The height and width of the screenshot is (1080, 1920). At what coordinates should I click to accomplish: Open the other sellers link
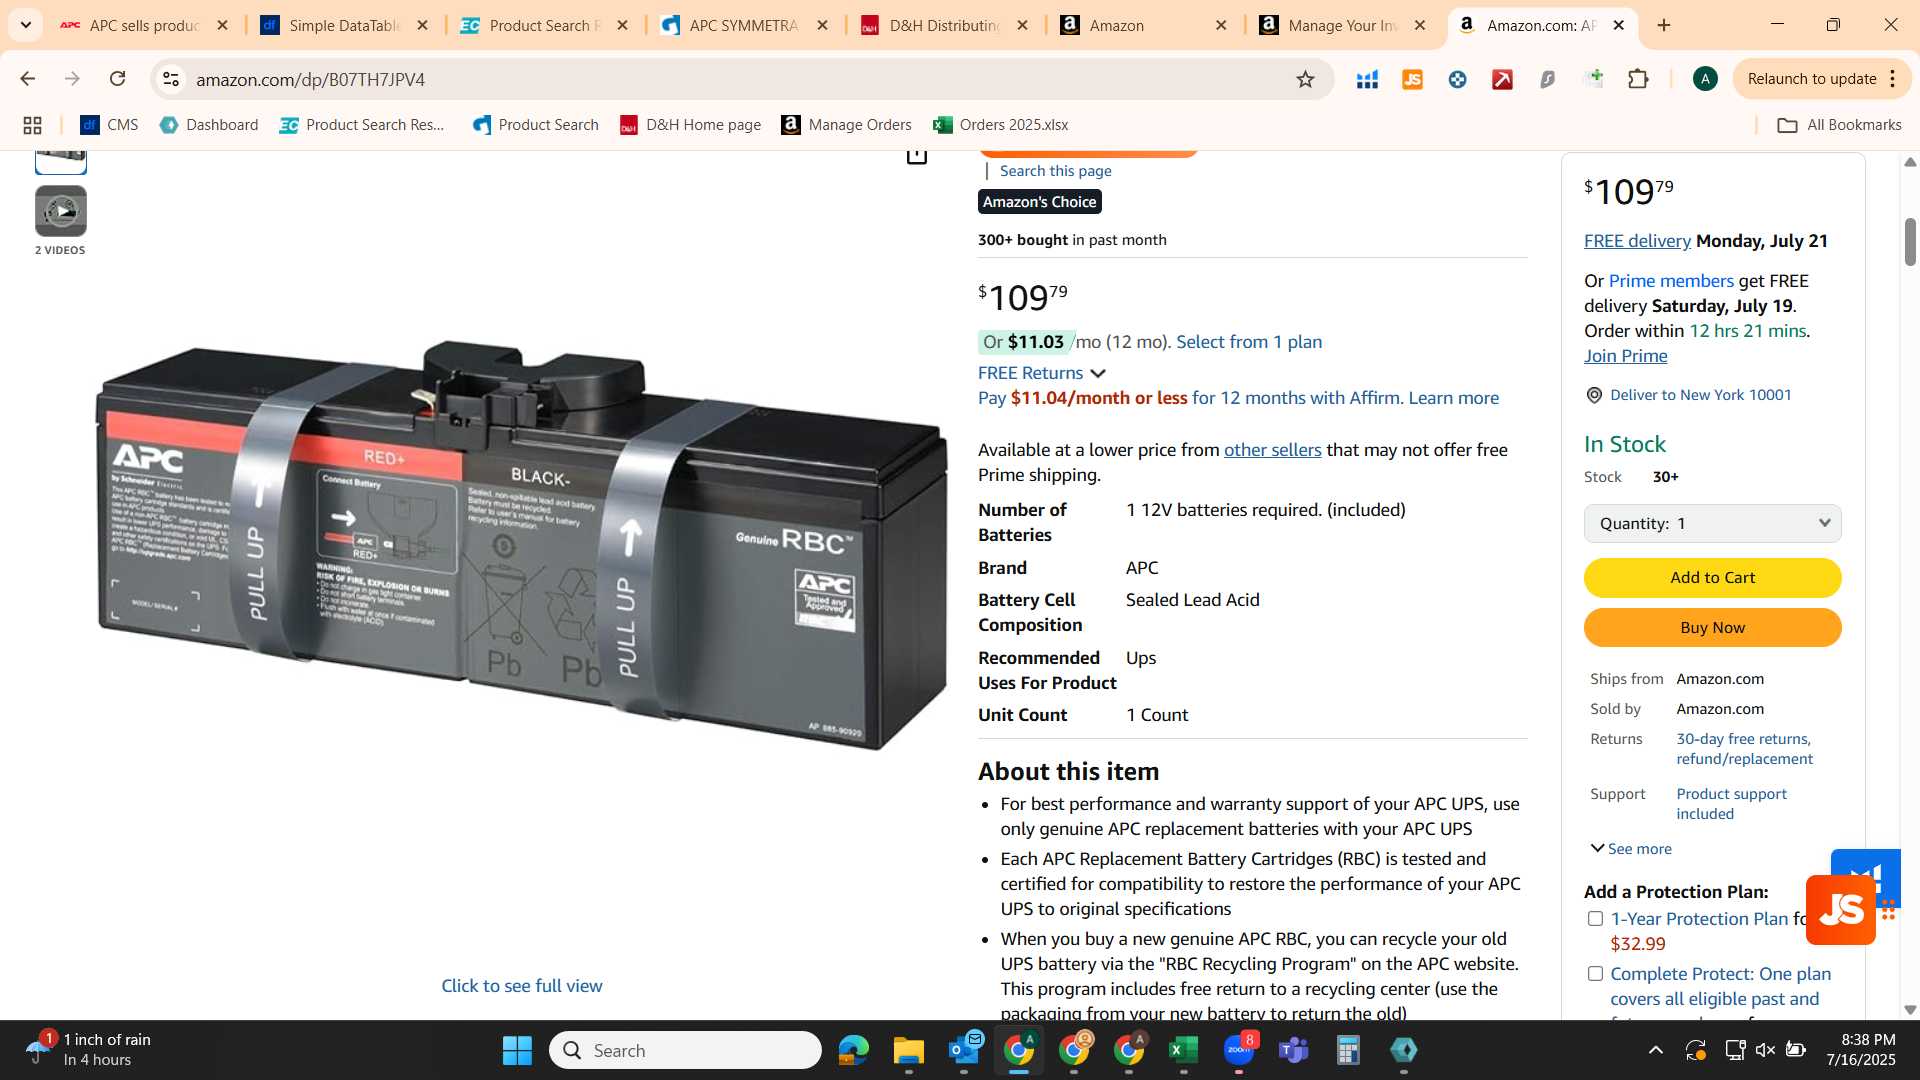point(1272,450)
